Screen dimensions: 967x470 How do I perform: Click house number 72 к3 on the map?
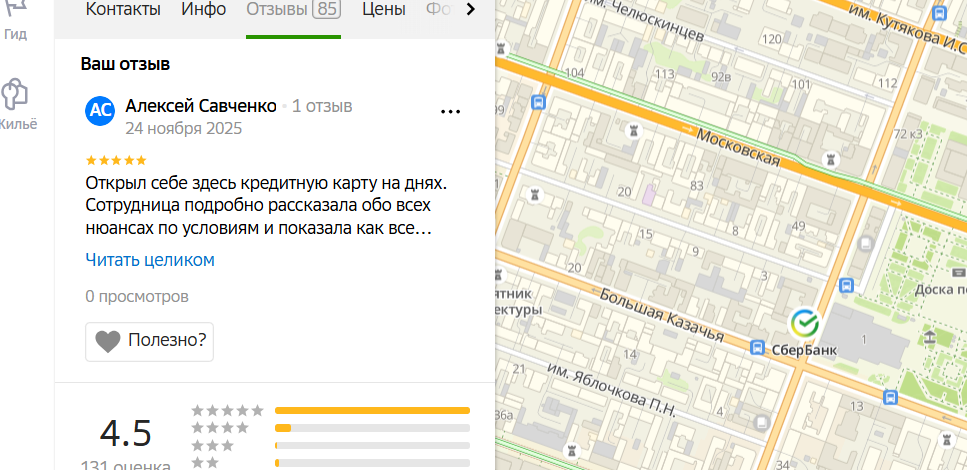click(908, 134)
